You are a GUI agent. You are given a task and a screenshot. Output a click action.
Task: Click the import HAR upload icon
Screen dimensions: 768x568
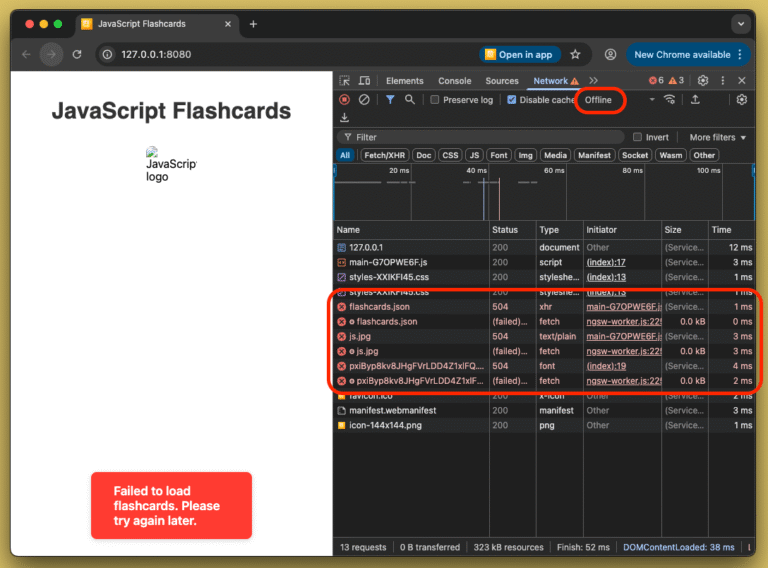tap(695, 99)
